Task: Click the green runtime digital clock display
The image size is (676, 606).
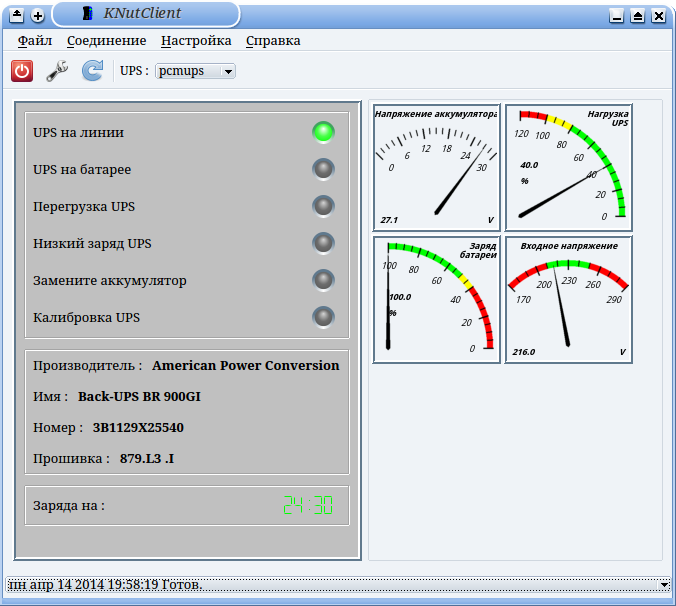Action: pos(308,506)
